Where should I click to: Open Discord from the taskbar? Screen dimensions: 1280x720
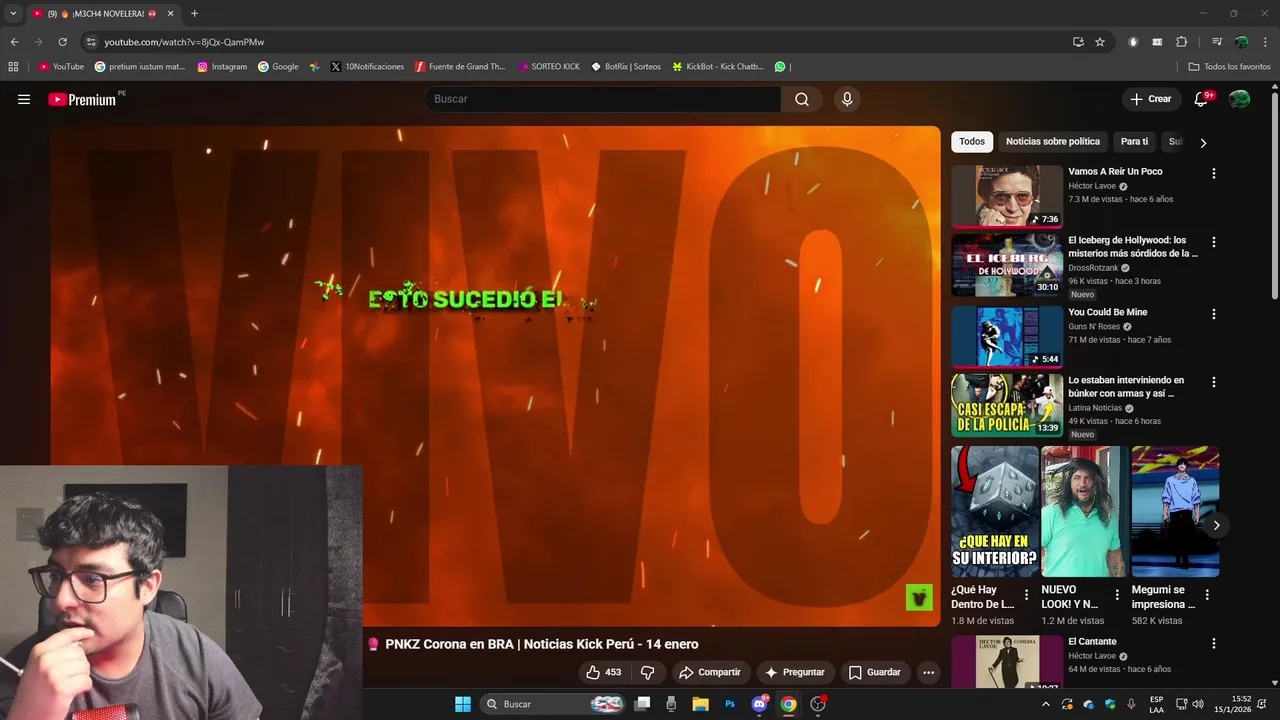click(x=759, y=704)
